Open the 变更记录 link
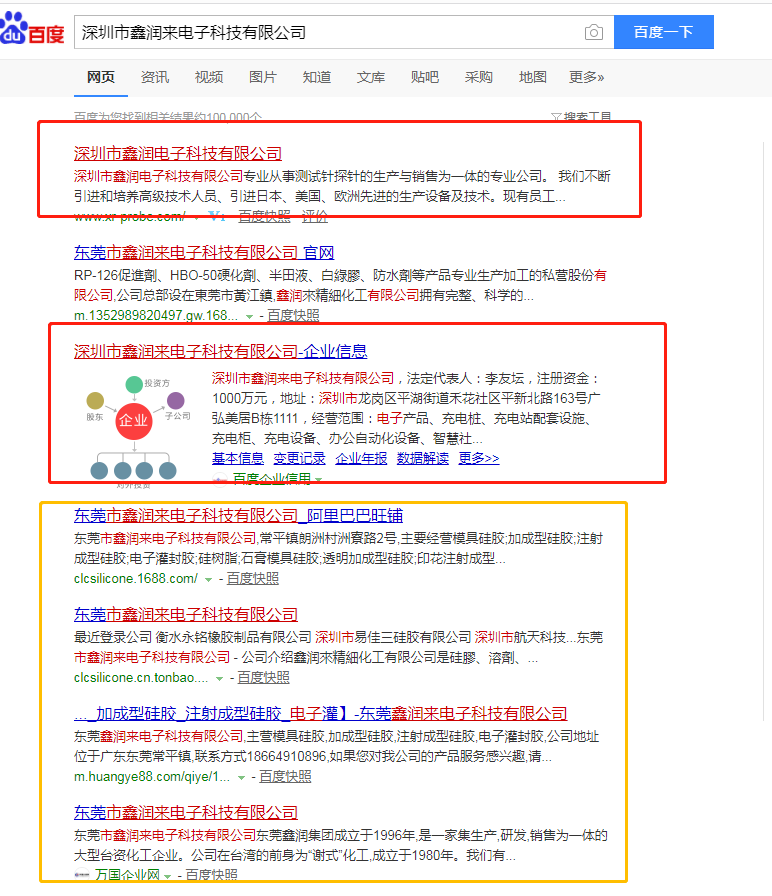Viewport: 772px width, 896px height. click(x=299, y=458)
